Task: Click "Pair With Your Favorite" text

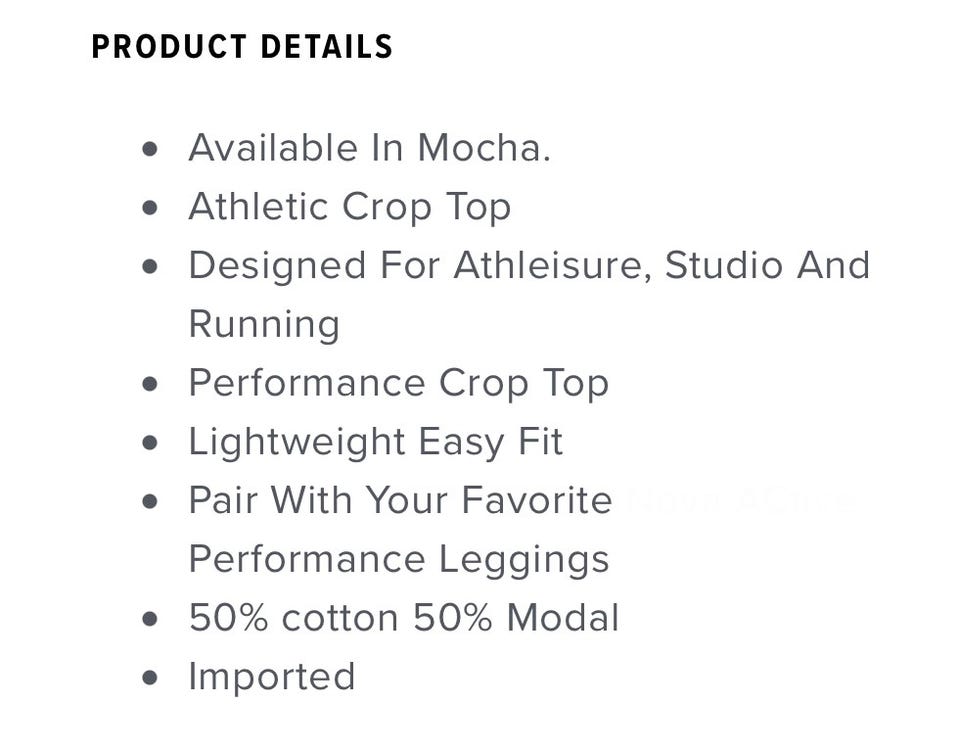Action: pyautogui.click(x=400, y=500)
